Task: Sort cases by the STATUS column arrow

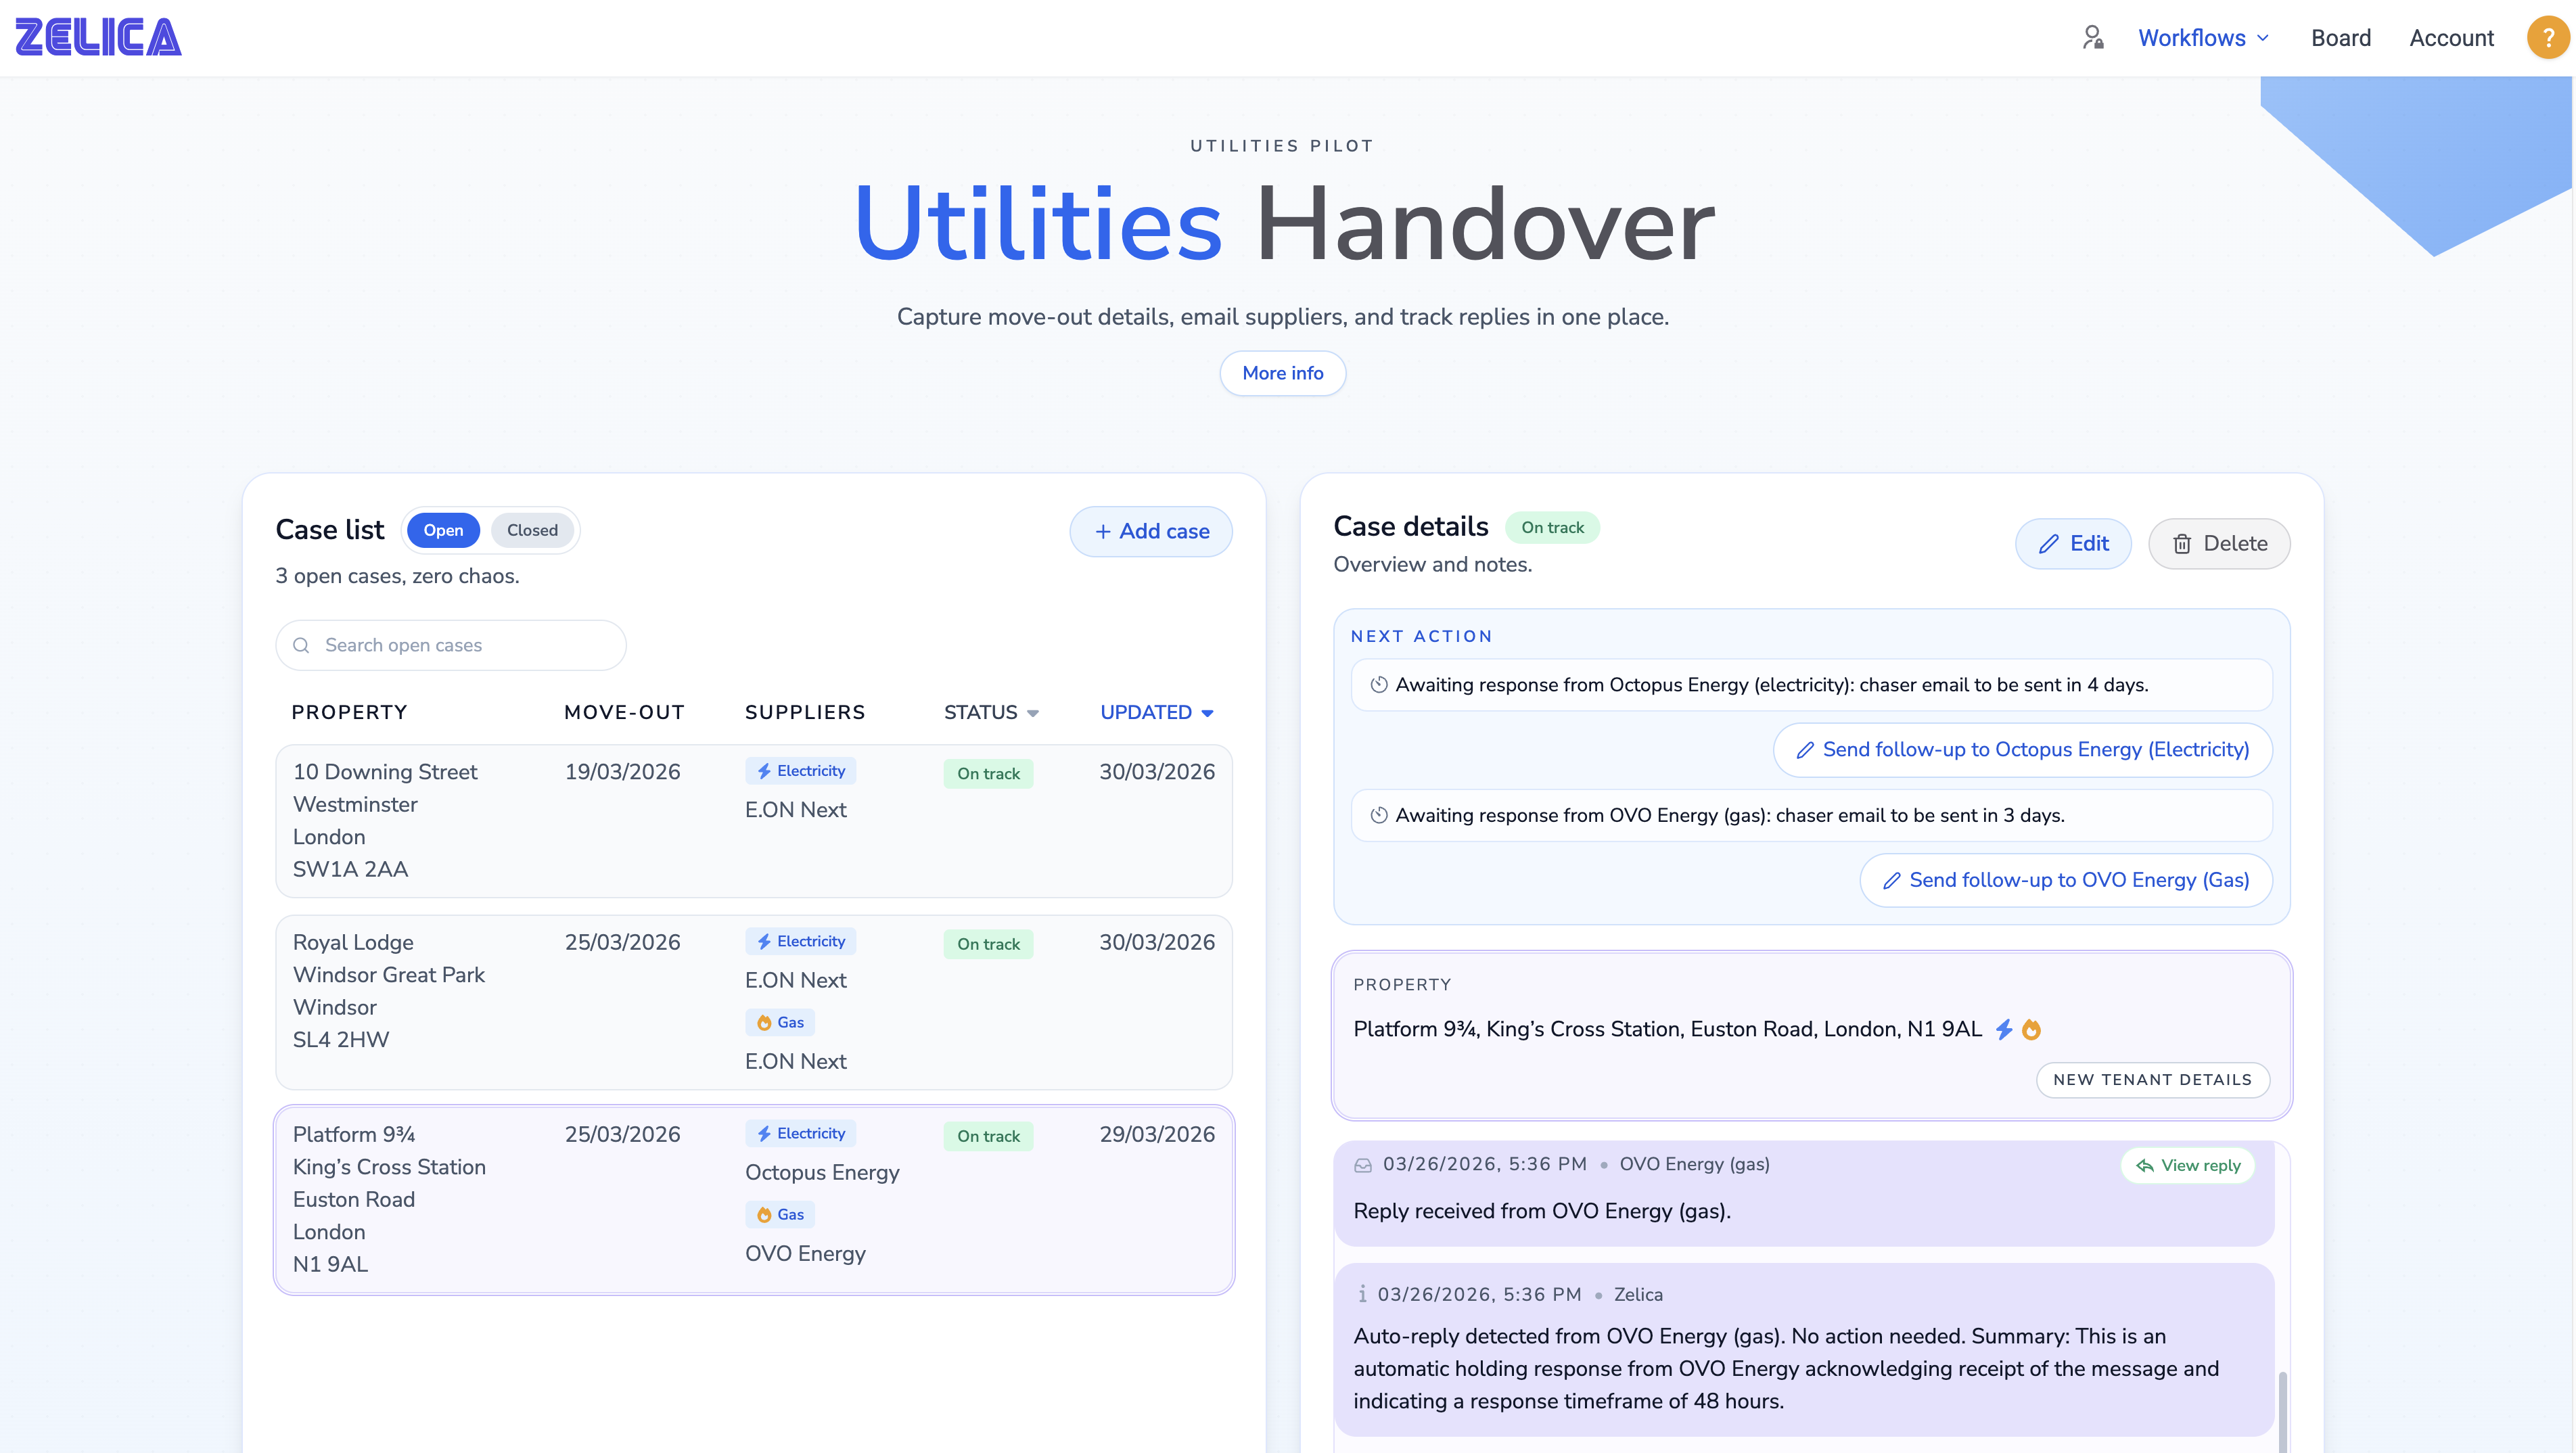Action: 1033,713
